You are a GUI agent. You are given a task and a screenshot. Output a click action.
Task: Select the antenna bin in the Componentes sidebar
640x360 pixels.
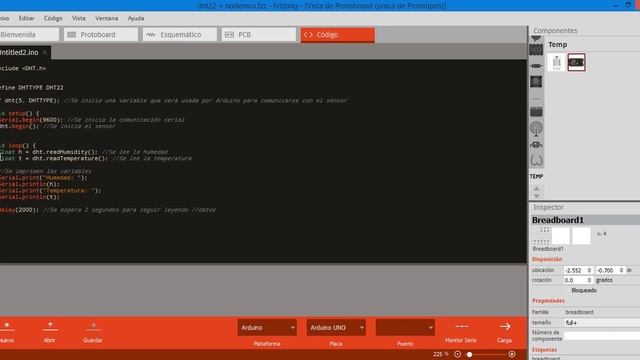[x=536, y=129]
